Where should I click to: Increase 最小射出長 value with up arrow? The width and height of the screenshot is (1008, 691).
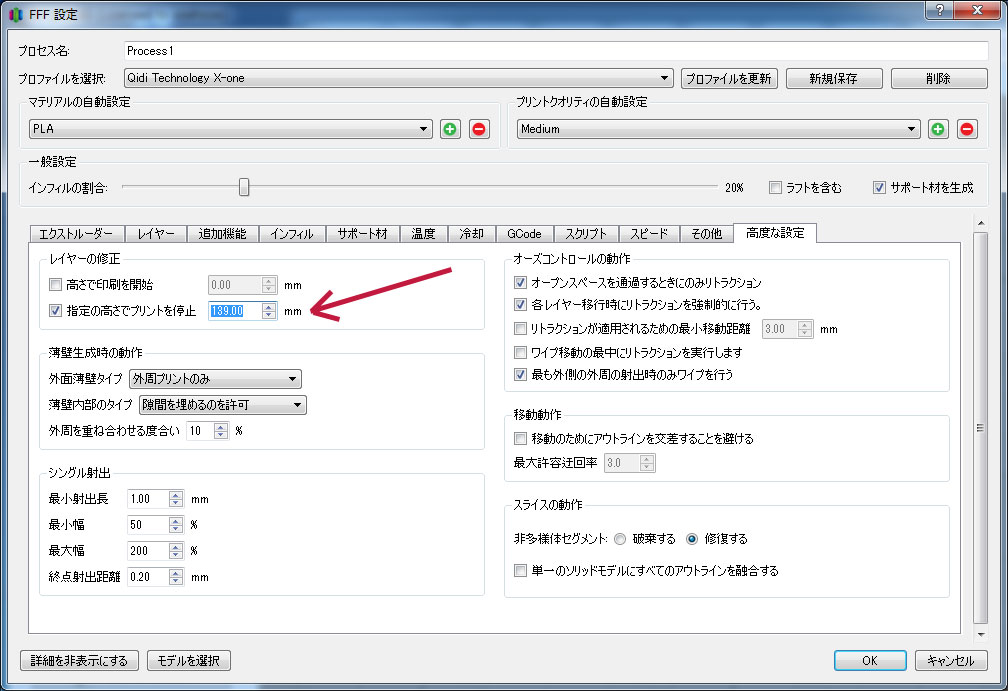pyautogui.click(x=176, y=495)
